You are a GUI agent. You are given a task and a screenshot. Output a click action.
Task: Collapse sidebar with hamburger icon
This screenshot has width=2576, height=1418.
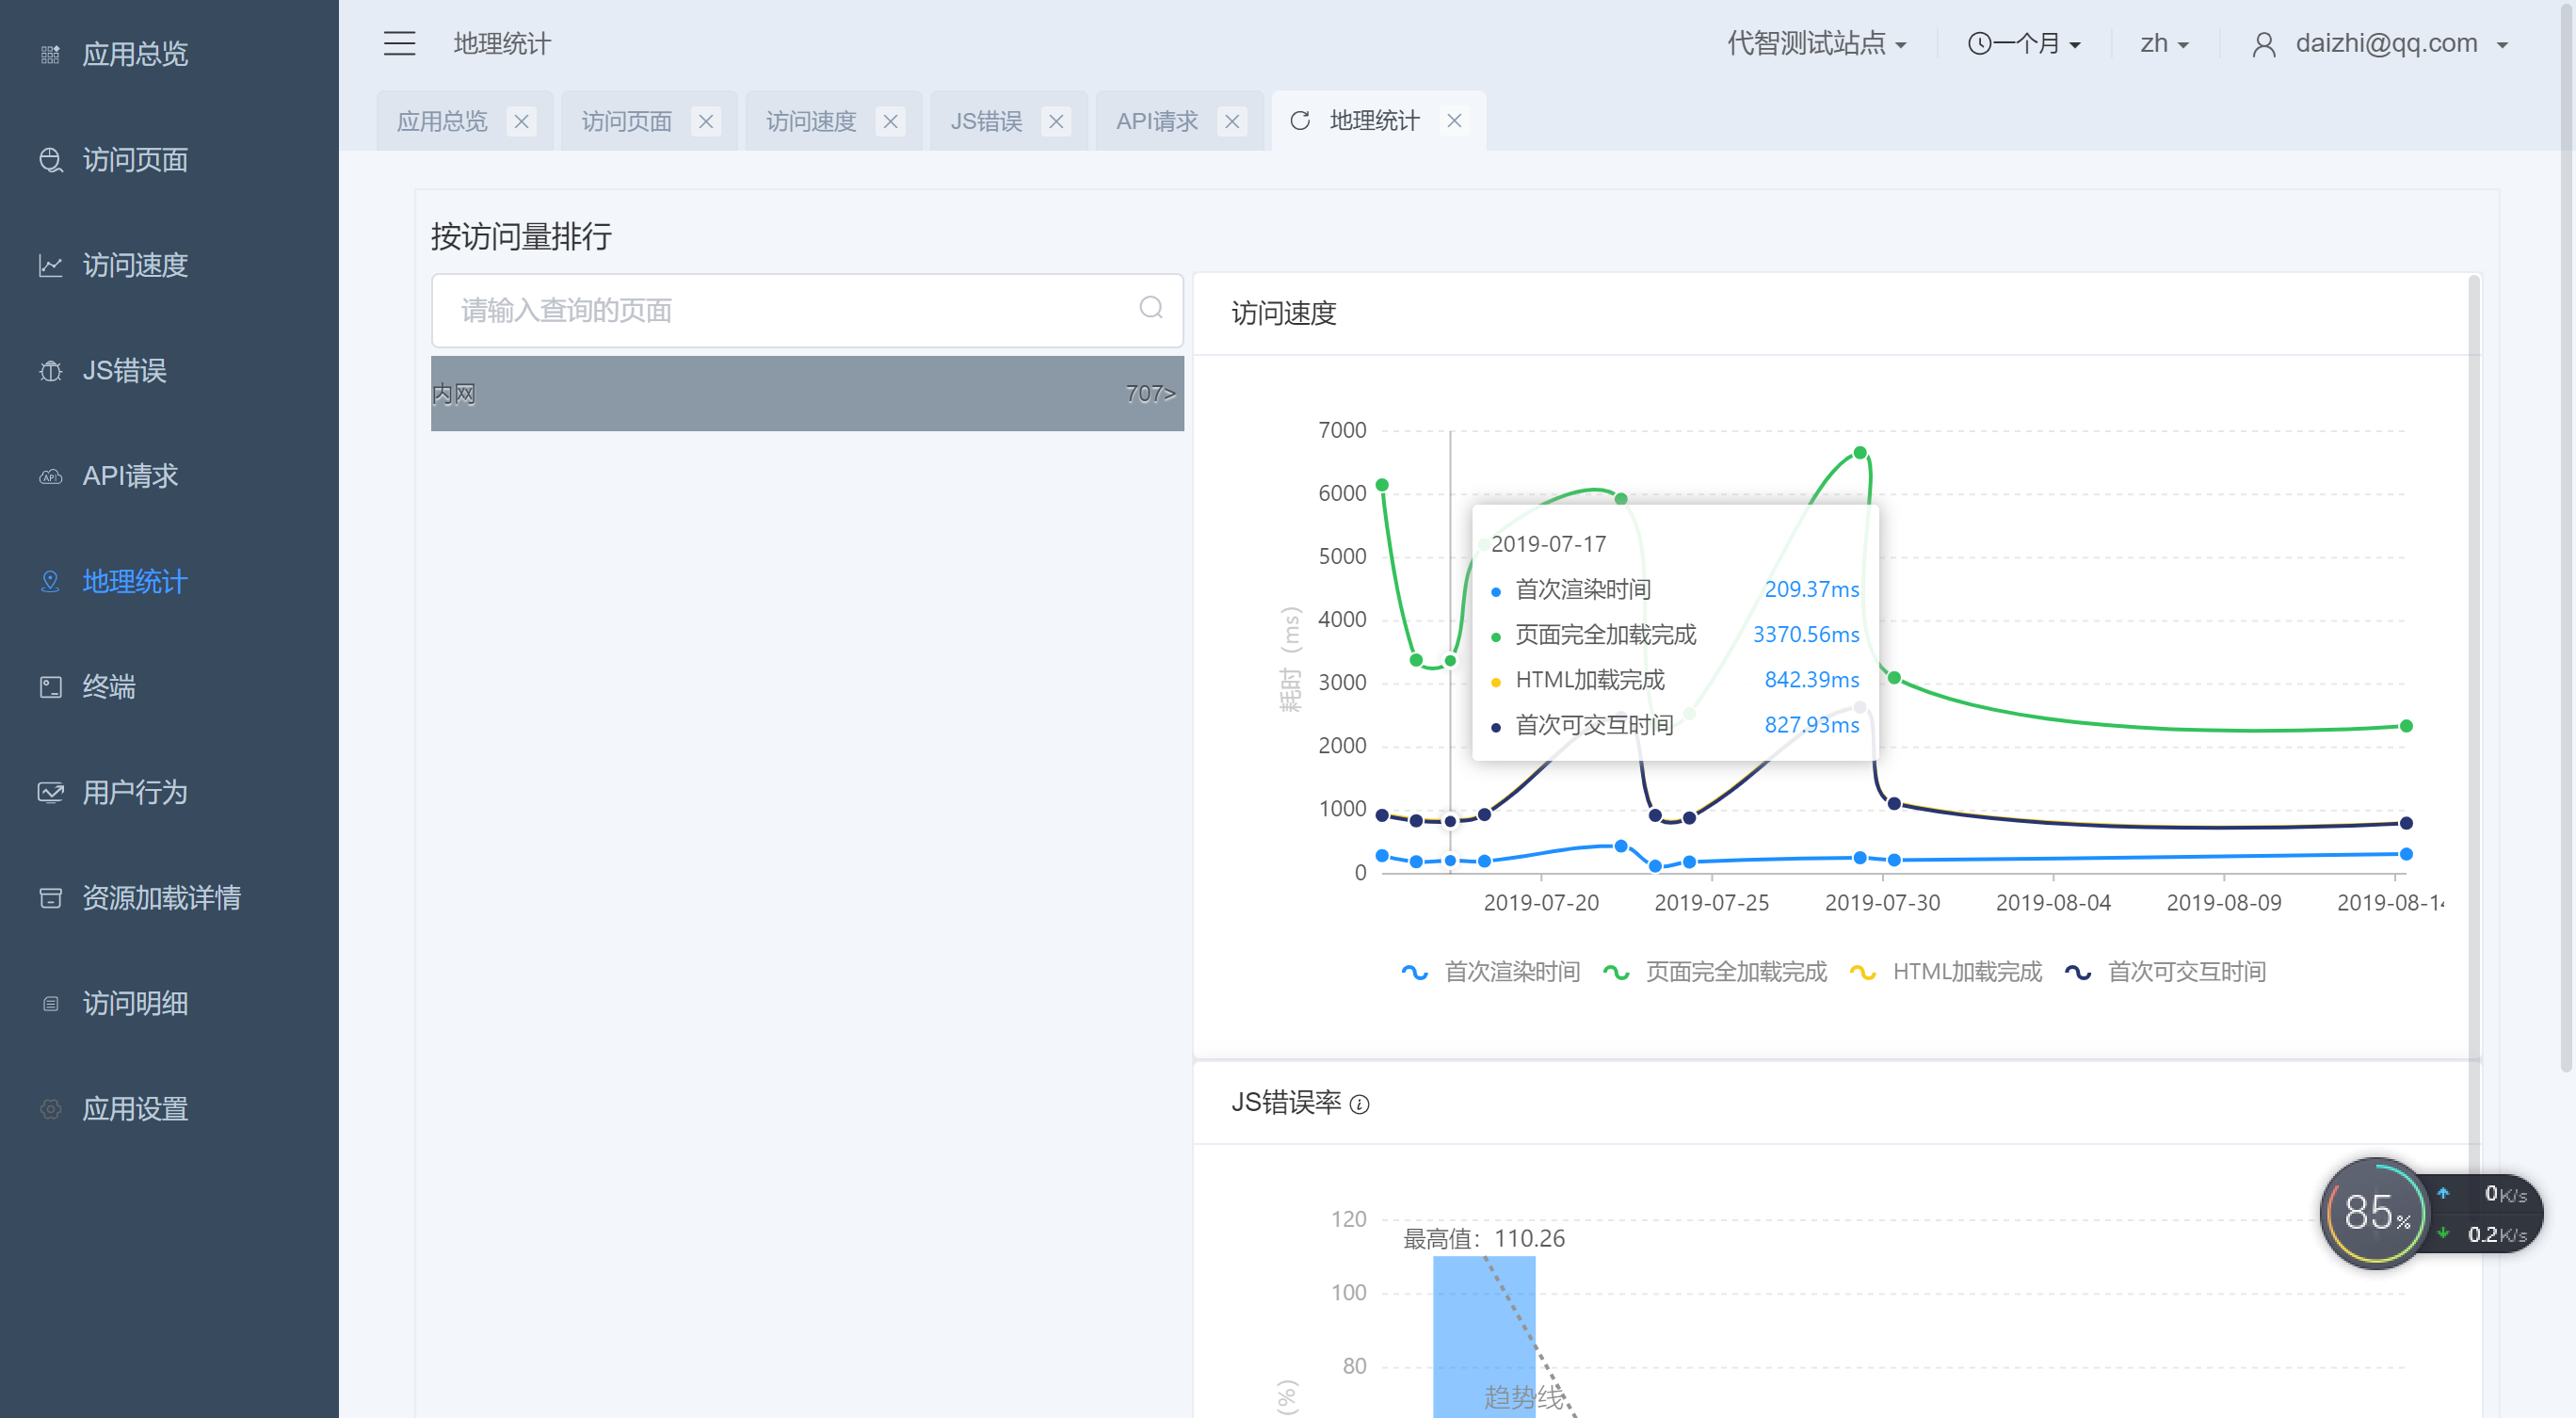pos(399,43)
